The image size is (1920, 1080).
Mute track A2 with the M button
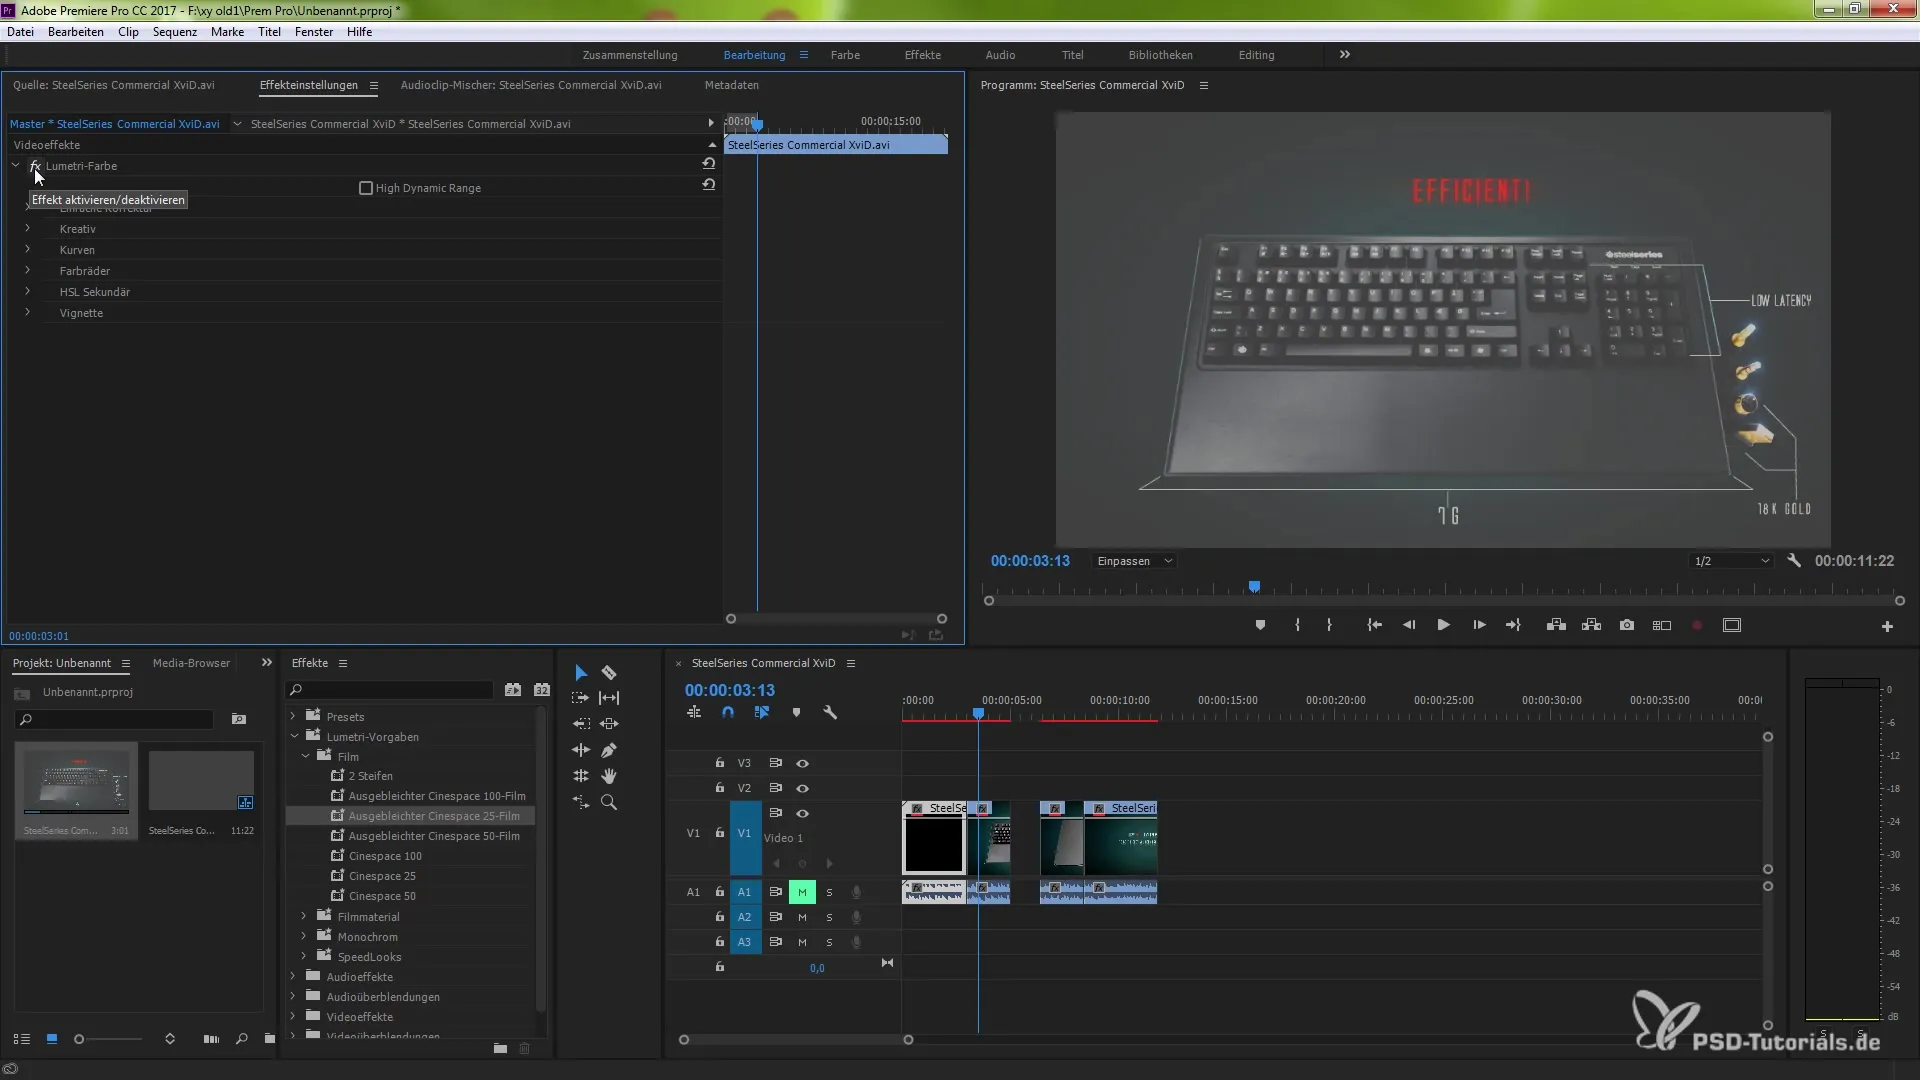click(x=802, y=917)
